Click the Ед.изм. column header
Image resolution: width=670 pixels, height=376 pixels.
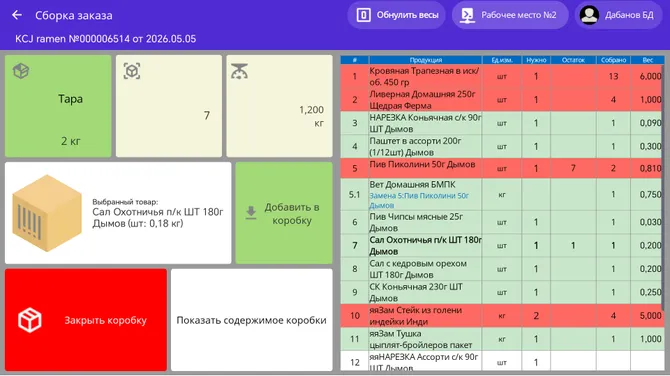502,60
